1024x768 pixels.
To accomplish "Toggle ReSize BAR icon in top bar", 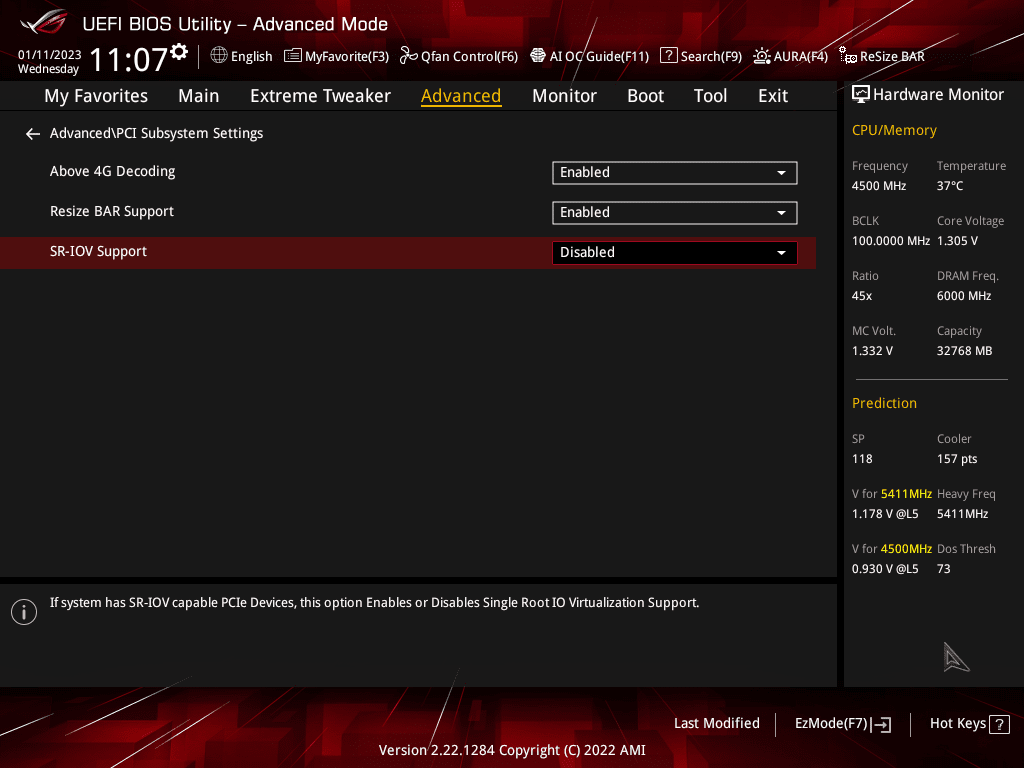I will click(848, 56).
